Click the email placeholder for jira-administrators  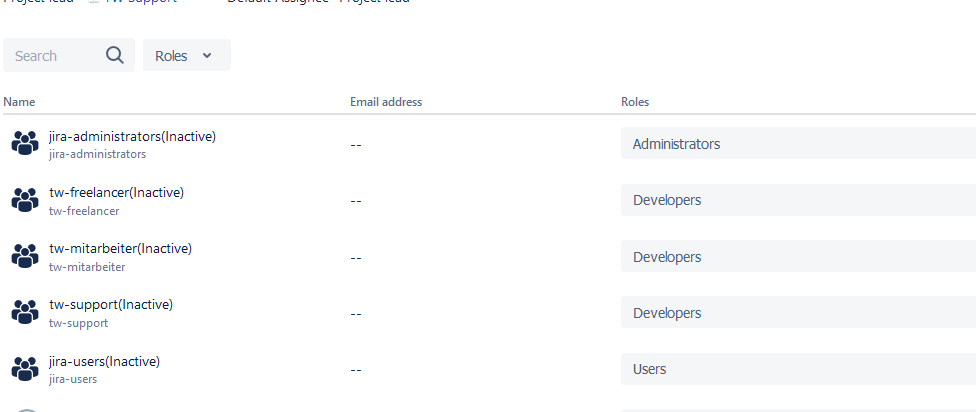pyautogui.click(x=356, y=145)
